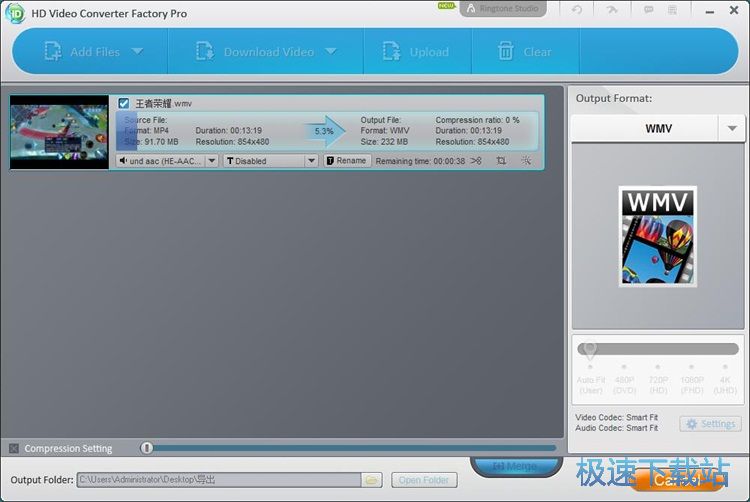Click the undo arrow icon in the title bar
Screen dimensions: 750x502
coord(577,9)
